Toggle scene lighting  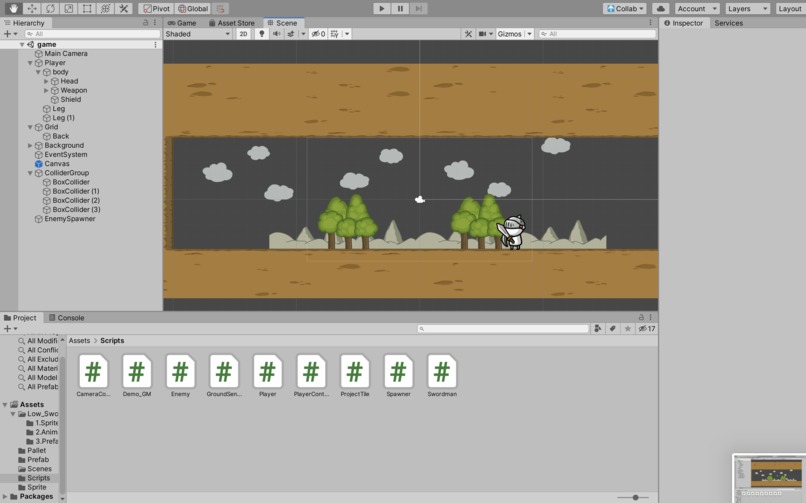click(262, 34)
